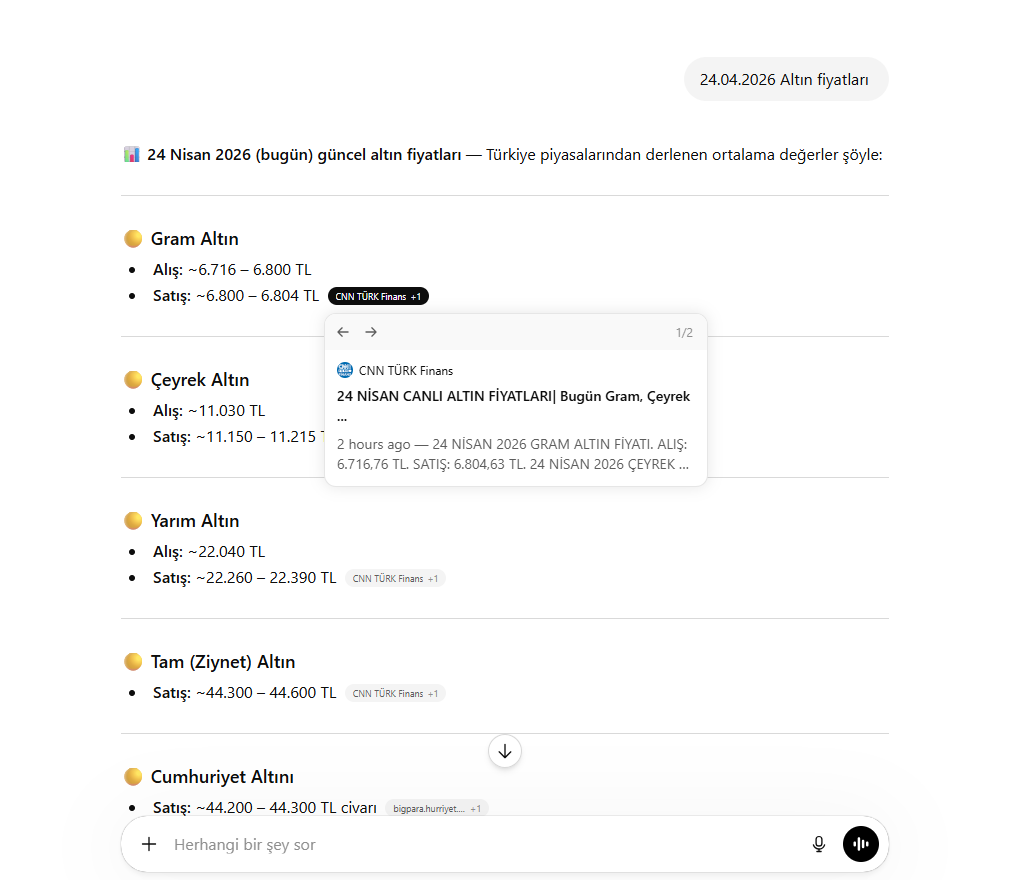Click 'Satış: ~11.150 – 11.215' line
This screenshot has width=1010, height=880.
(237, 437)
